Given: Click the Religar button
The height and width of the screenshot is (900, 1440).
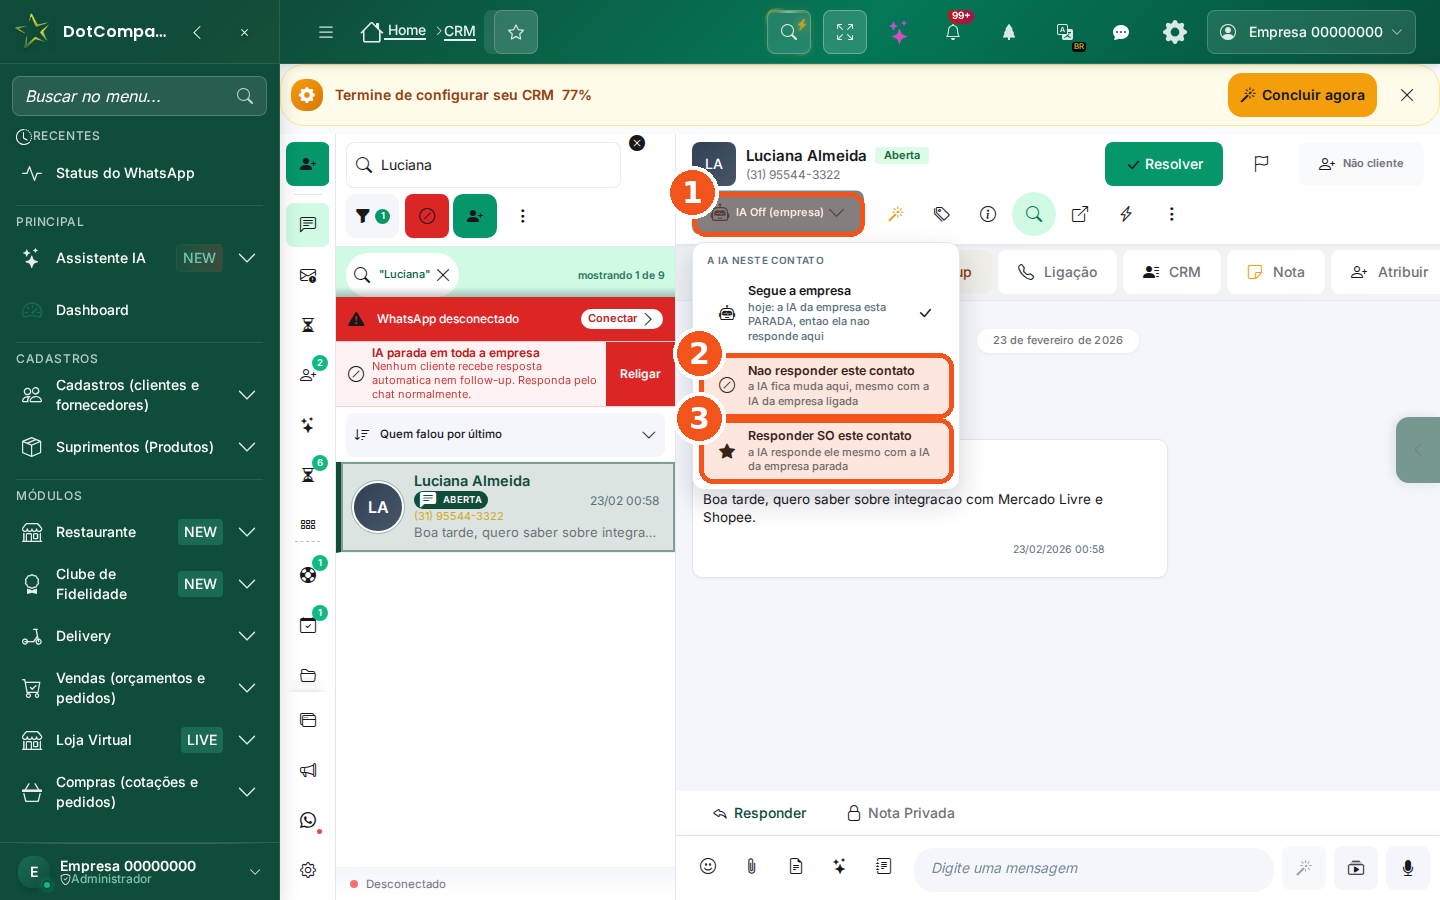Looking at the screenshot, I should [x=640, y=374].
